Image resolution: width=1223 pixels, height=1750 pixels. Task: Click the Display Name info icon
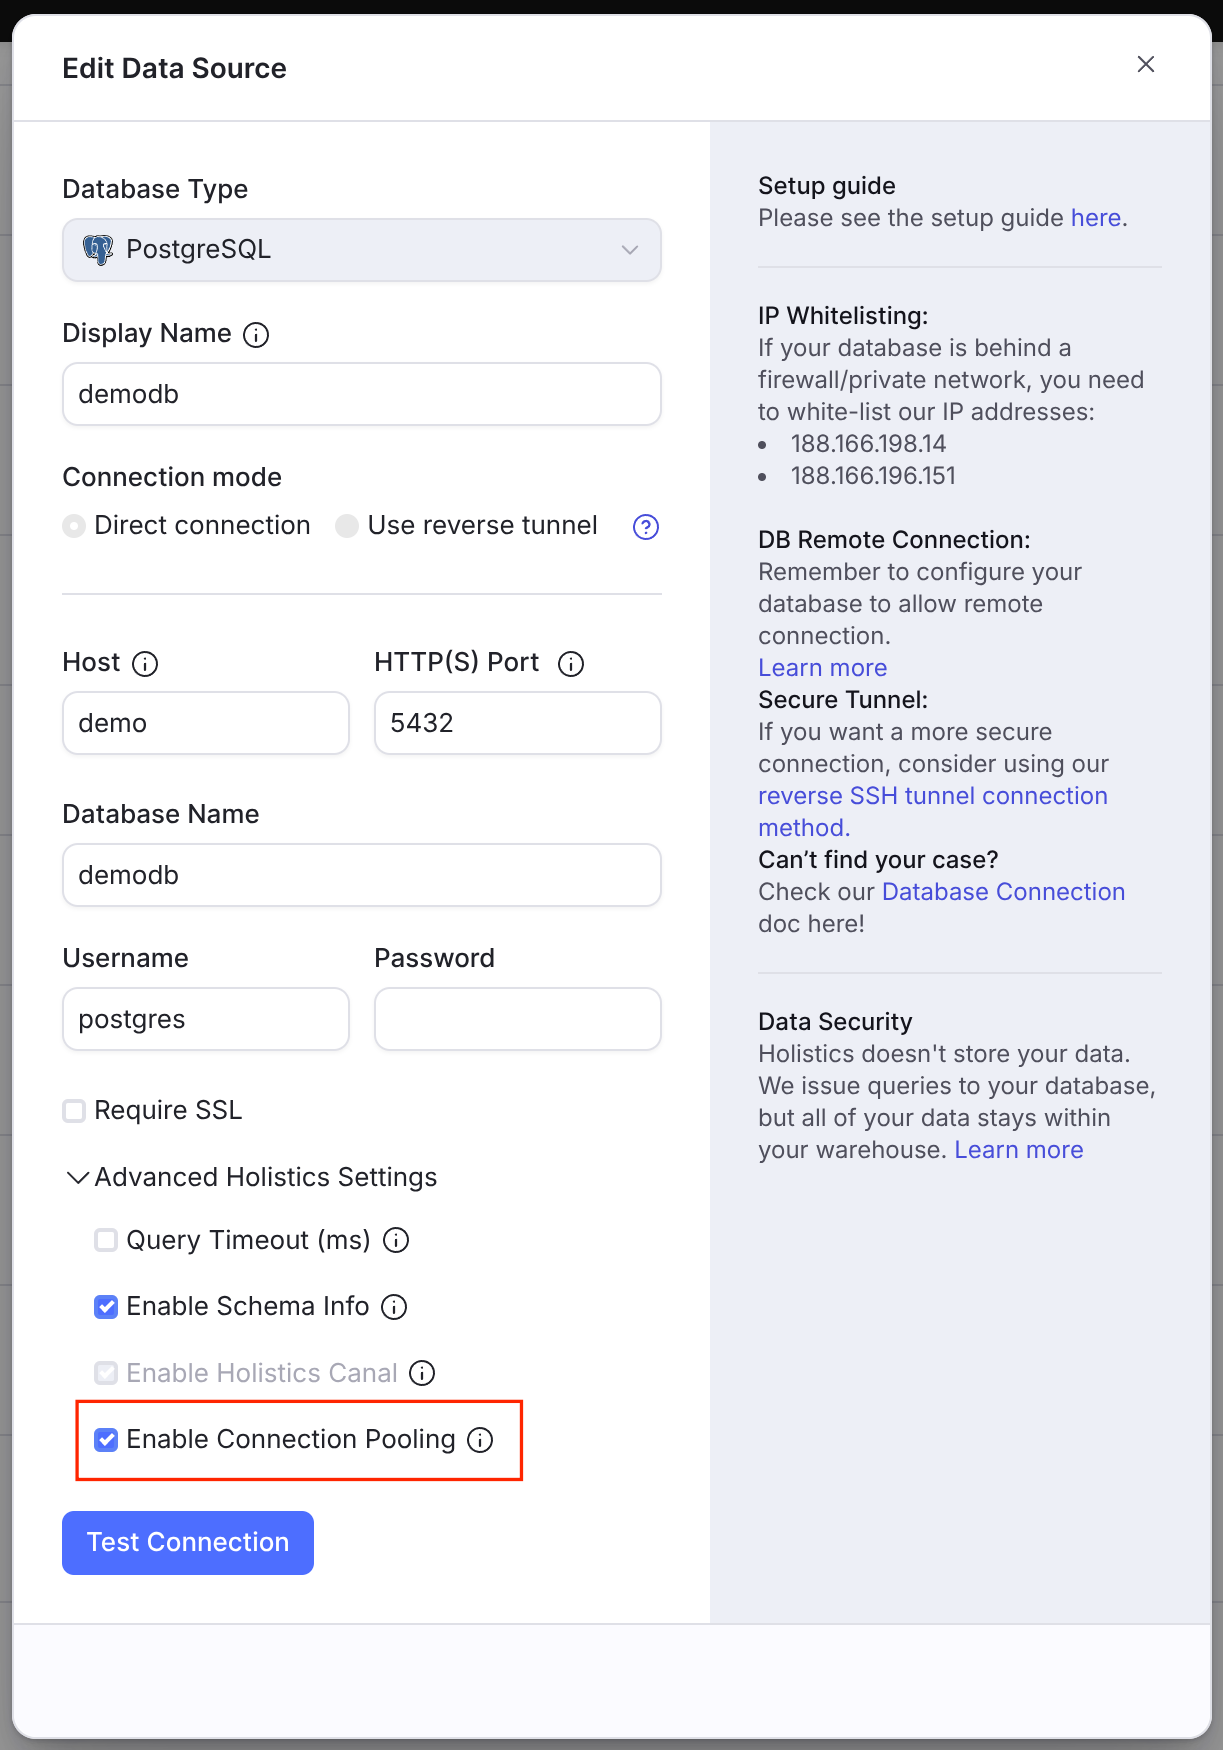(x=256, y=335)
